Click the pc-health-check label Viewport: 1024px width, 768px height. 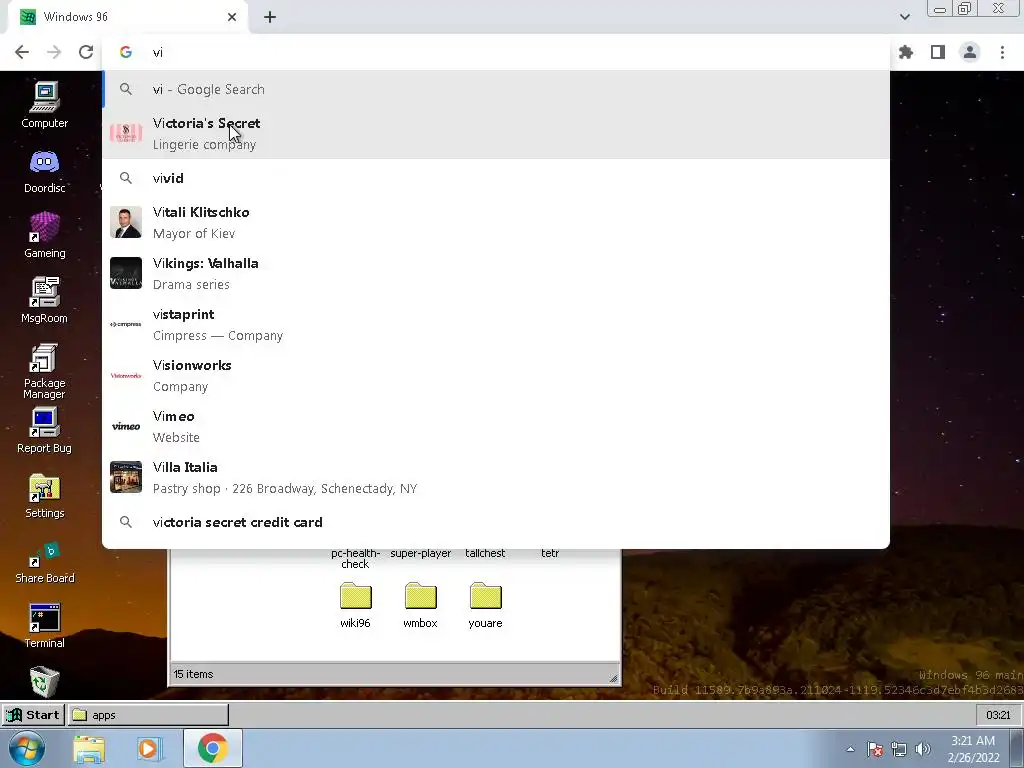coord(355,558)
